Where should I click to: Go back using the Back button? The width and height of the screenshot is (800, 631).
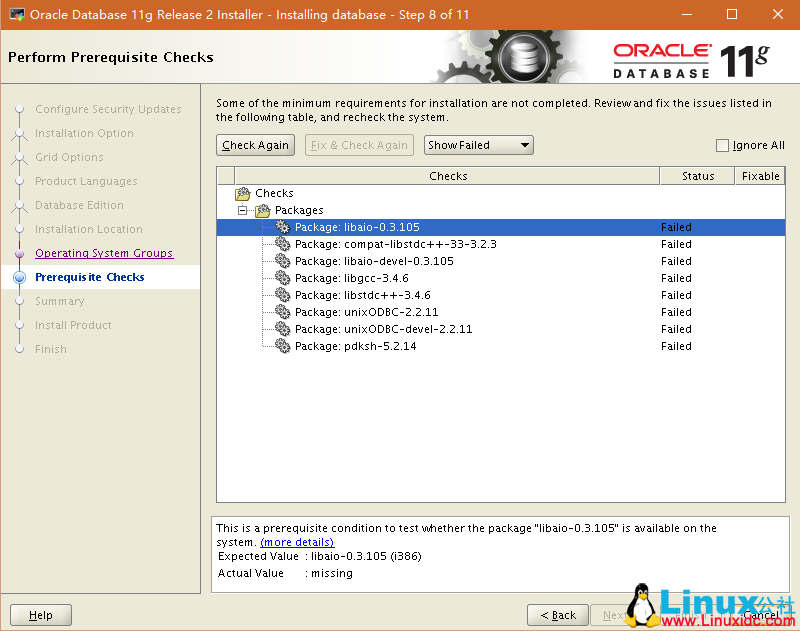pyautogui.click(x=557, y=615)
